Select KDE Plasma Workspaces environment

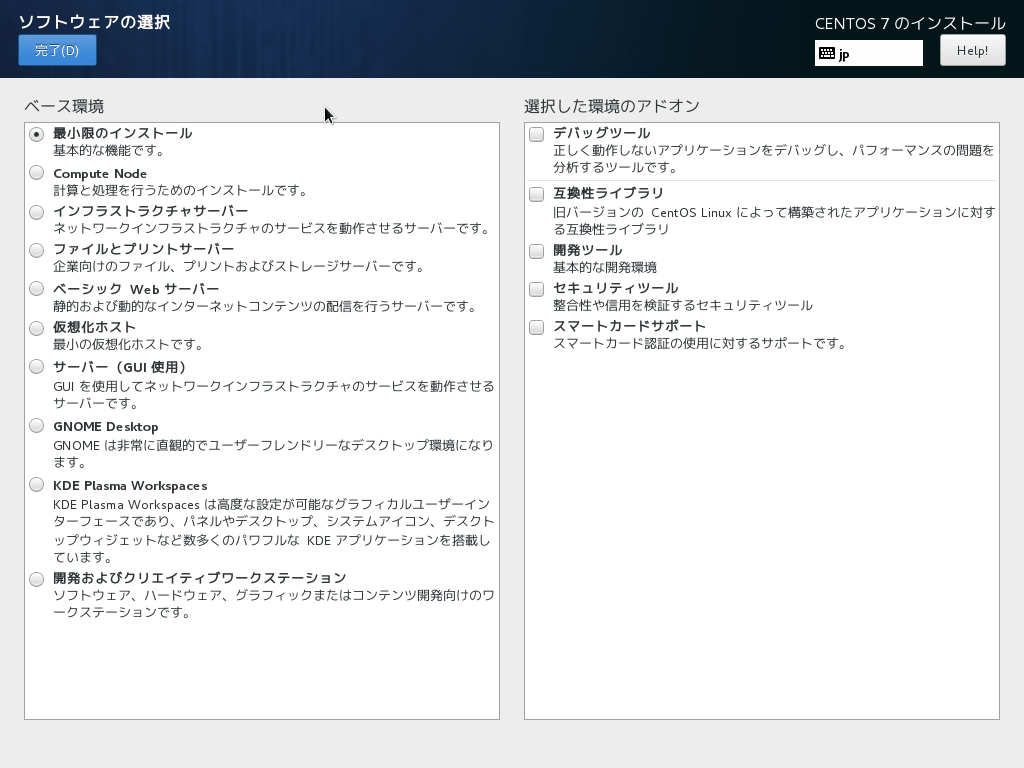point(37,485)
